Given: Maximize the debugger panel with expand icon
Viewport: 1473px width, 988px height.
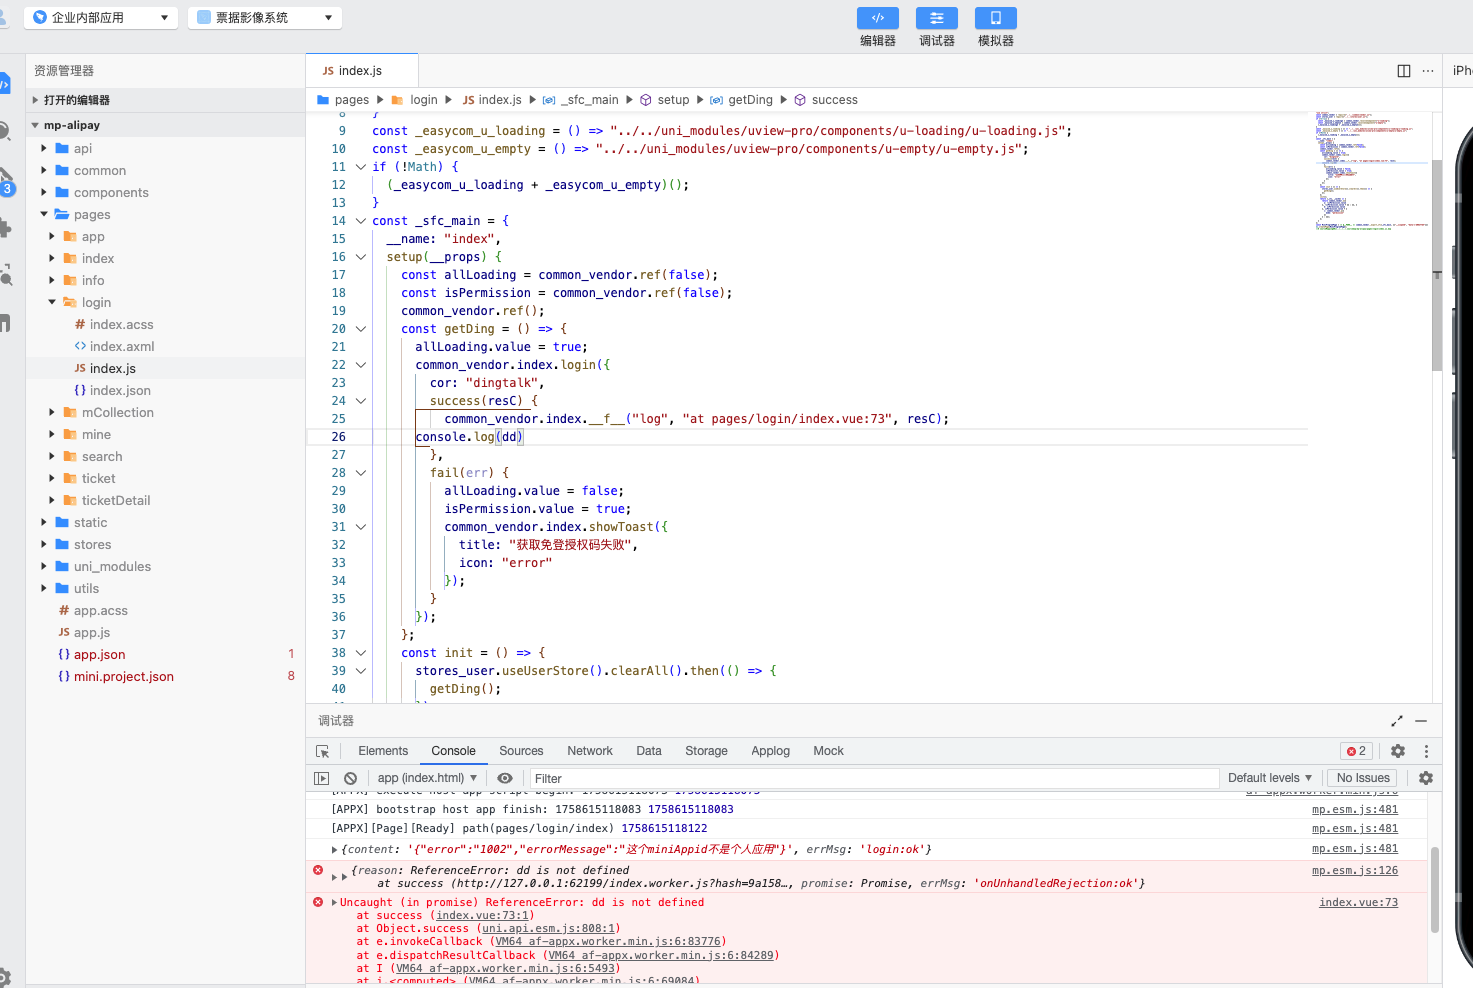Looking at the screenshot, I should (x=1396, y=721).
